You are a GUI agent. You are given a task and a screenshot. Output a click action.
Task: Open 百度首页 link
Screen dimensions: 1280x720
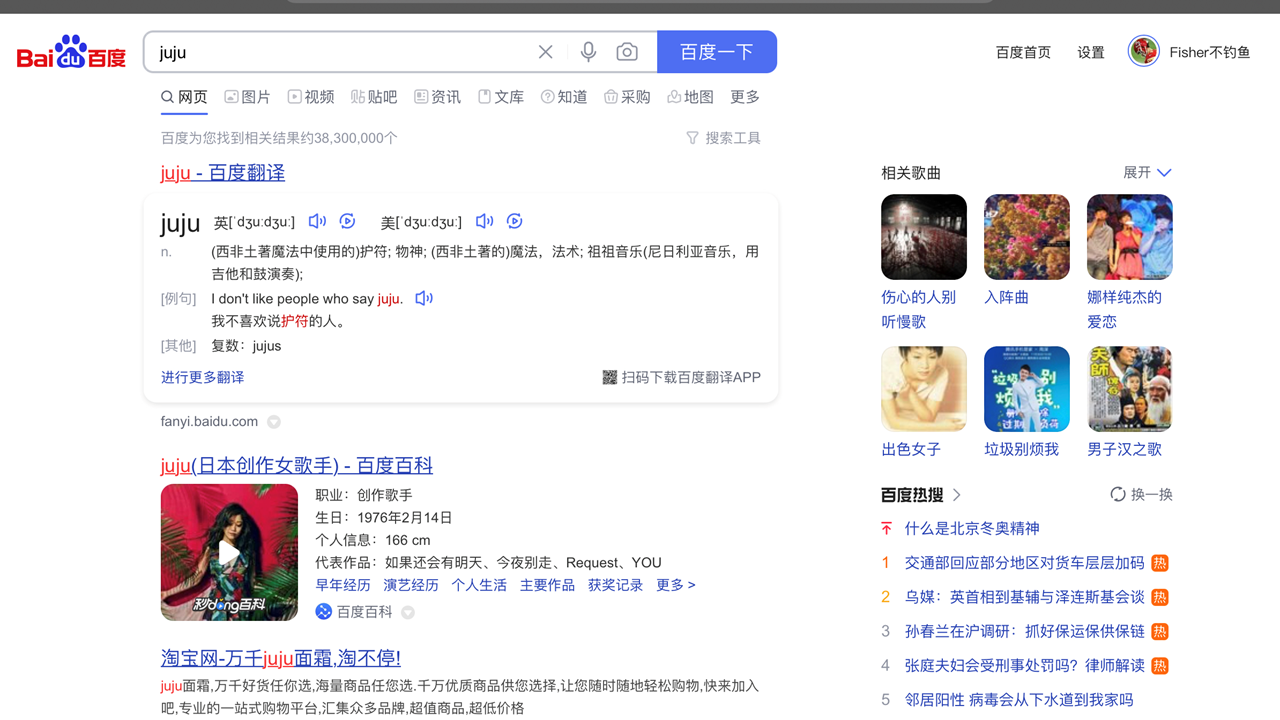(x=1023, y=52)
